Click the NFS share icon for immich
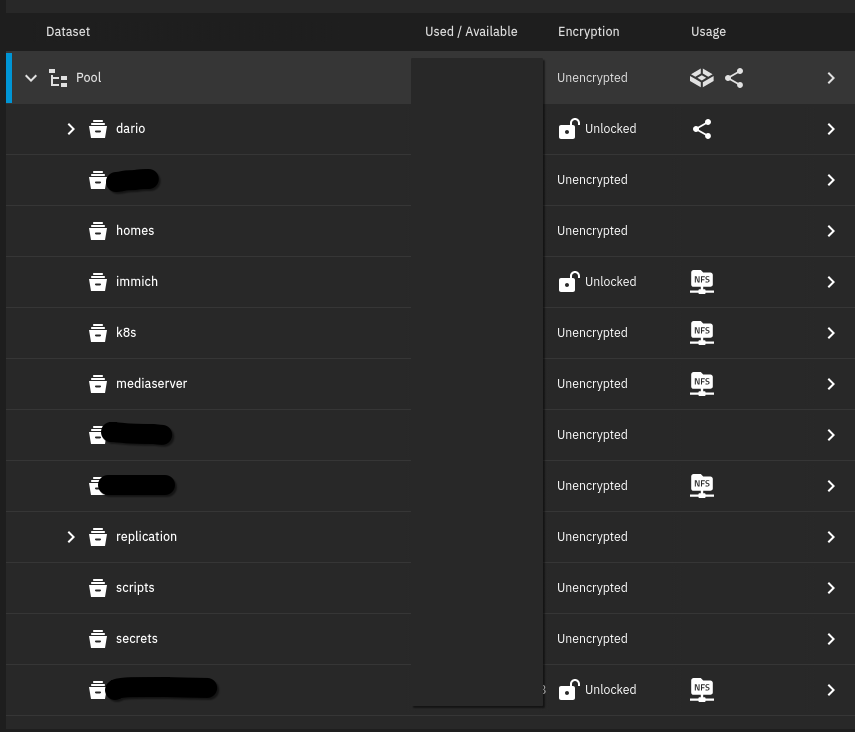 click(x=702, y=282)
